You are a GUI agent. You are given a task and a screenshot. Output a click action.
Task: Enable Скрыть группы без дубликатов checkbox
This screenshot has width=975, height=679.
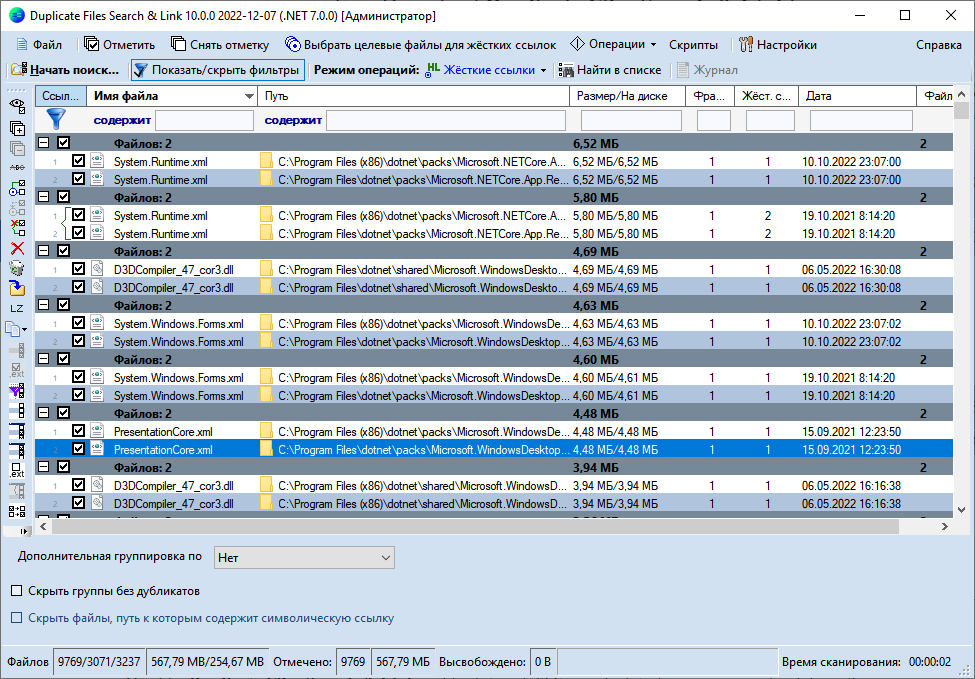tap(16, 590)
